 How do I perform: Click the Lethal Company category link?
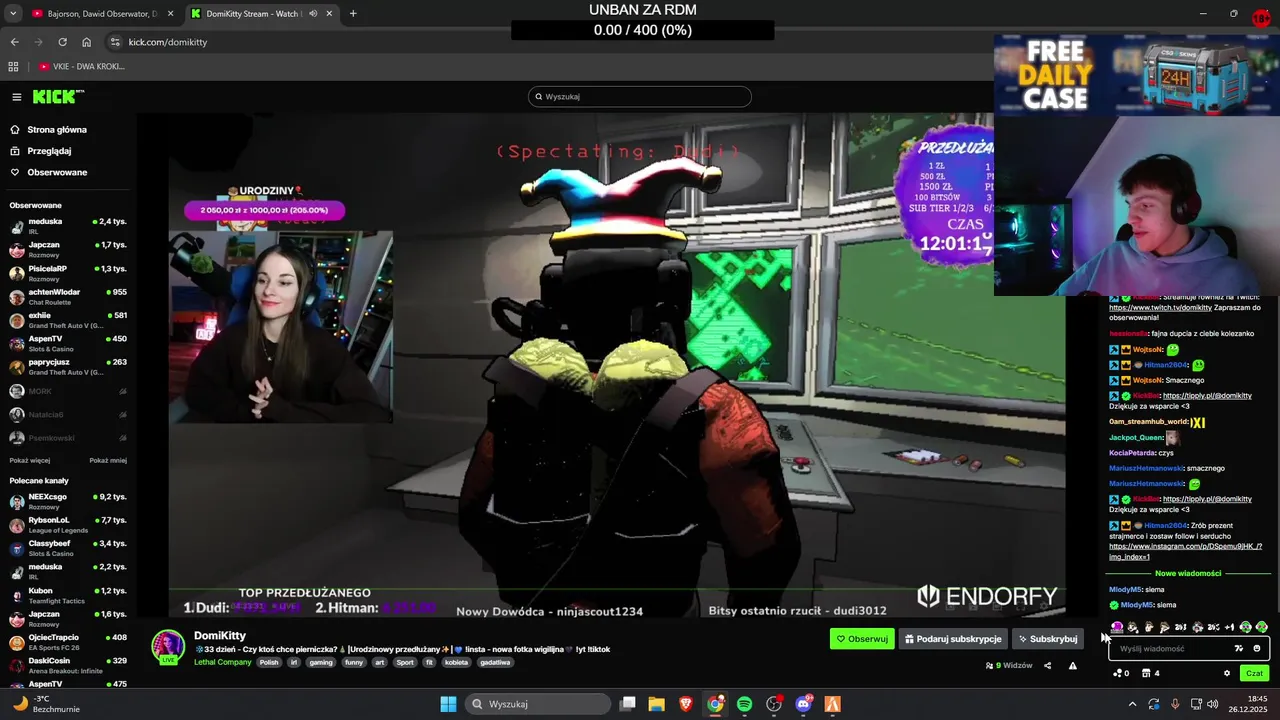click(x=223, y=662)
